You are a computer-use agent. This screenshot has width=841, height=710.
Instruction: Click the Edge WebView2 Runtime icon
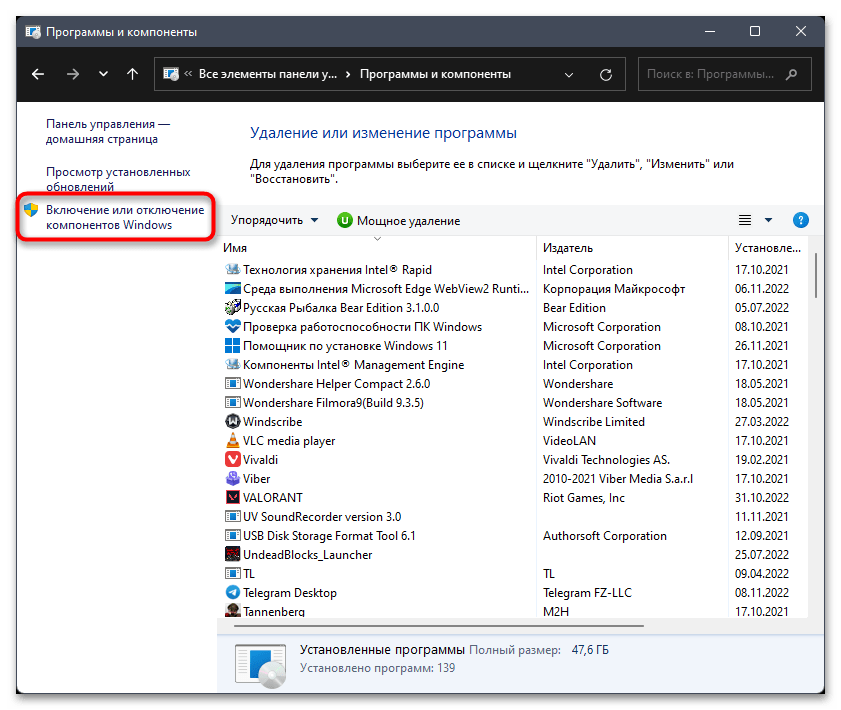pyautogui.click(x=232, y=289)
